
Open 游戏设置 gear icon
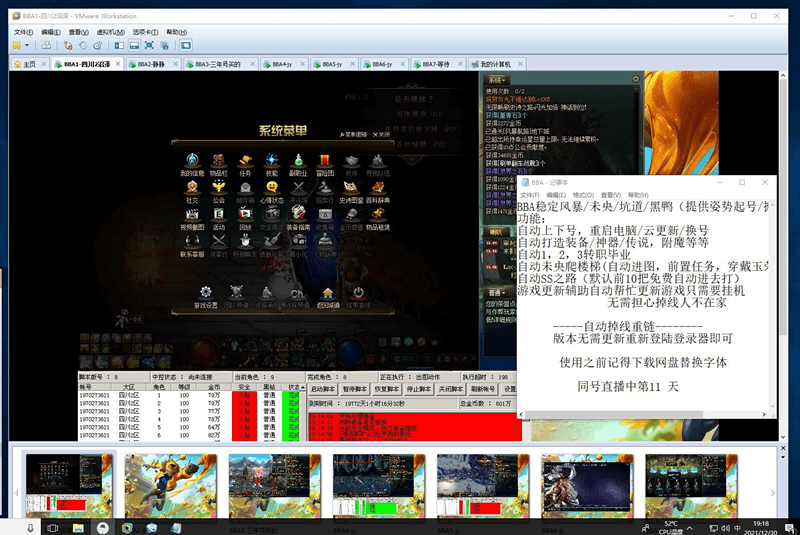[206, 296]
